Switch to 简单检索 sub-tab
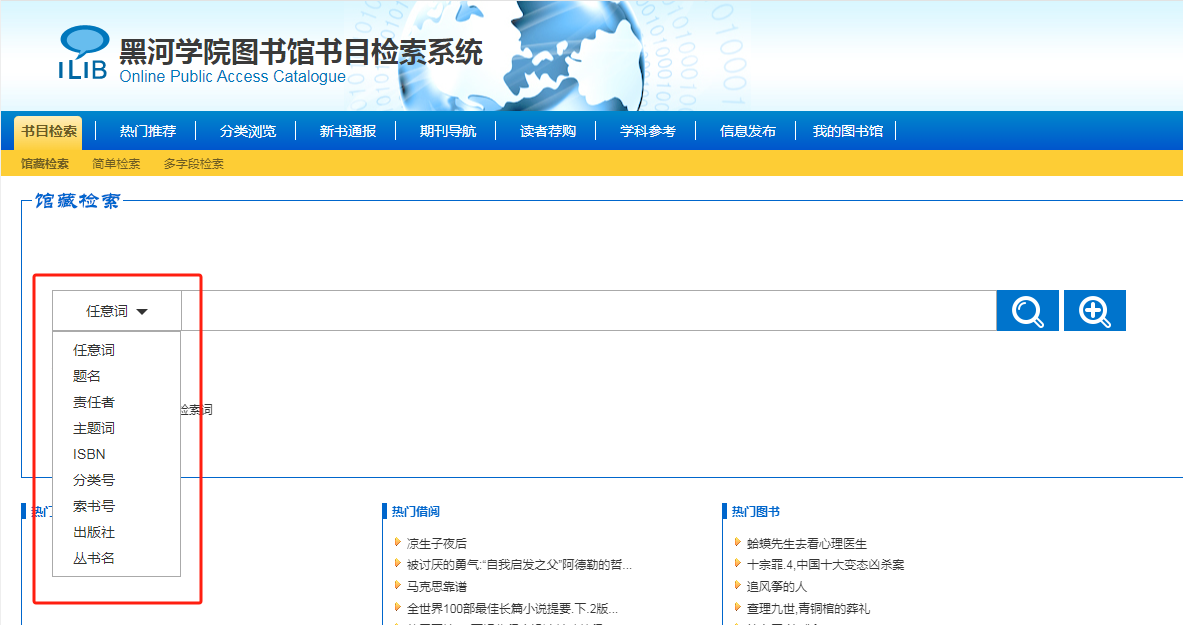1183x625 pixels. 116,164
